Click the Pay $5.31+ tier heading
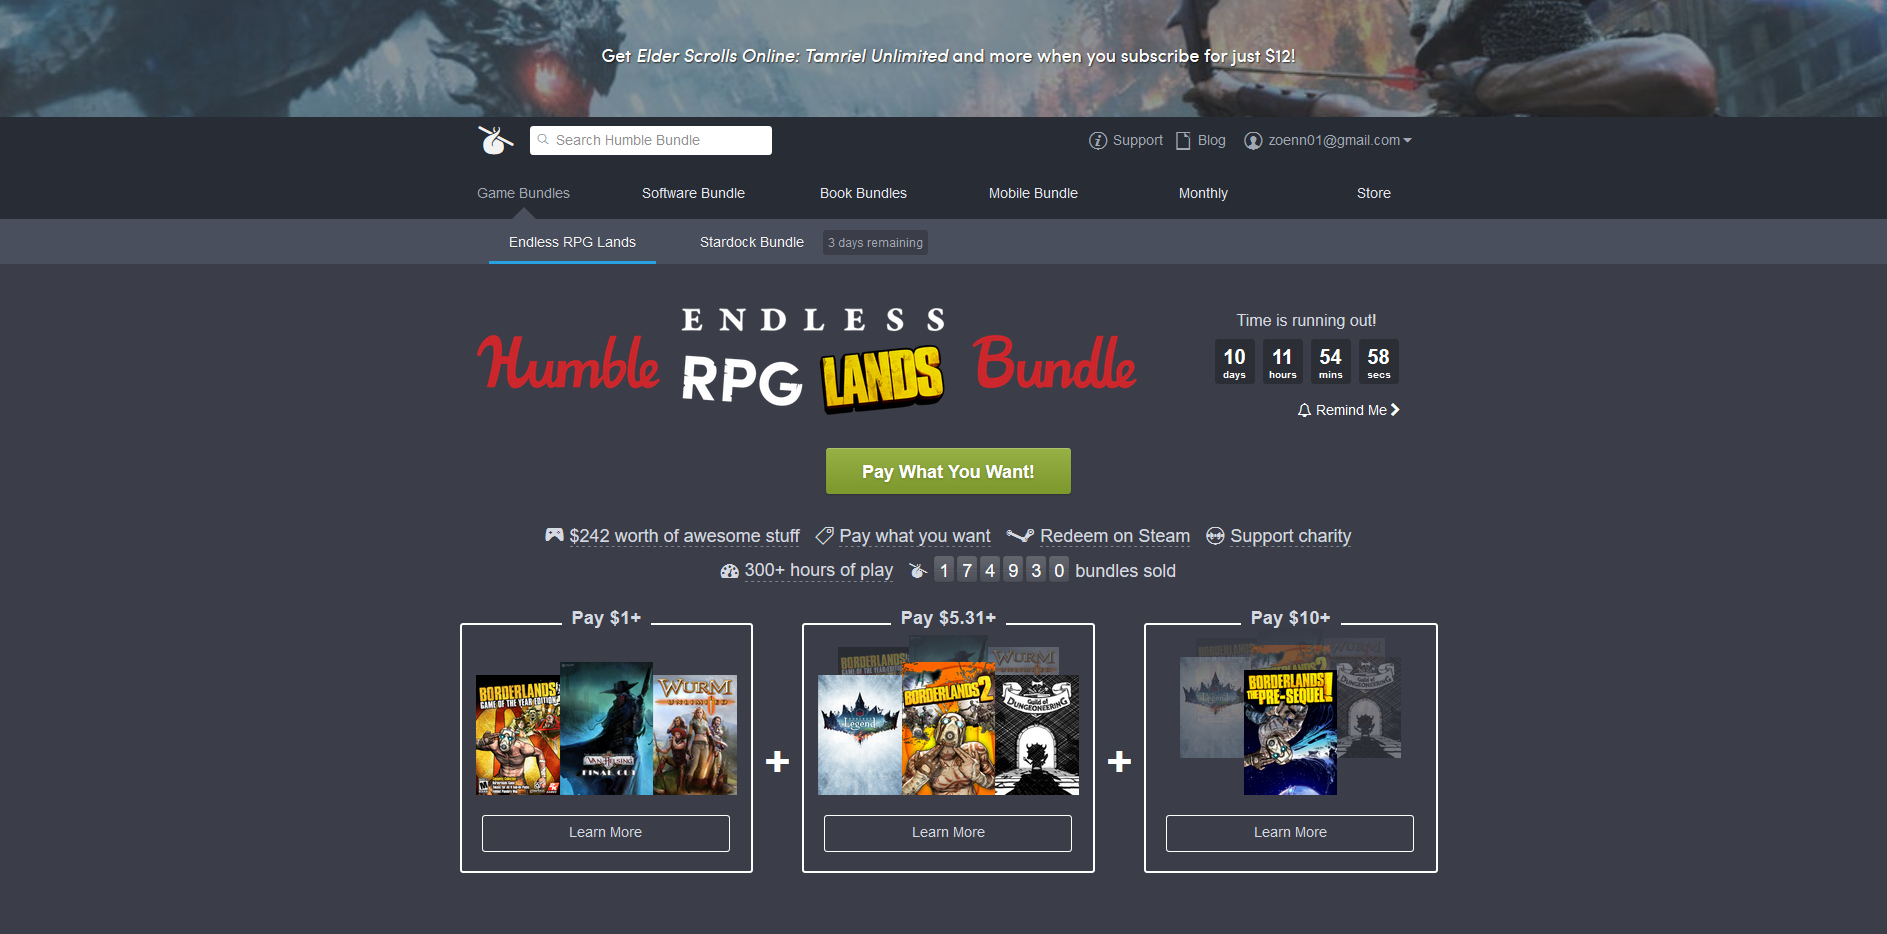This screenshot has width=1887, height=934. coord(948,618)
